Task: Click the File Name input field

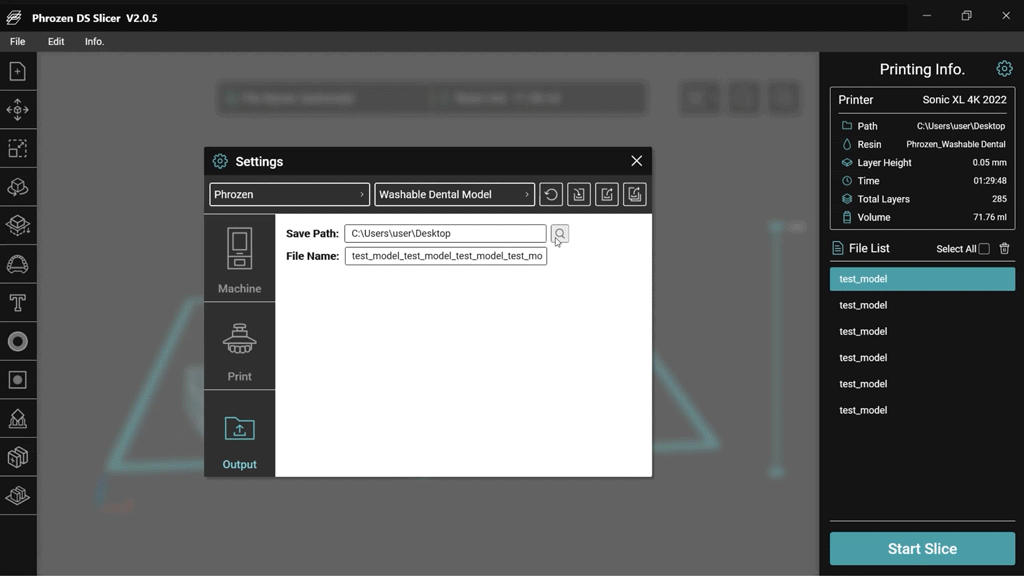Action: coord(446,256)
